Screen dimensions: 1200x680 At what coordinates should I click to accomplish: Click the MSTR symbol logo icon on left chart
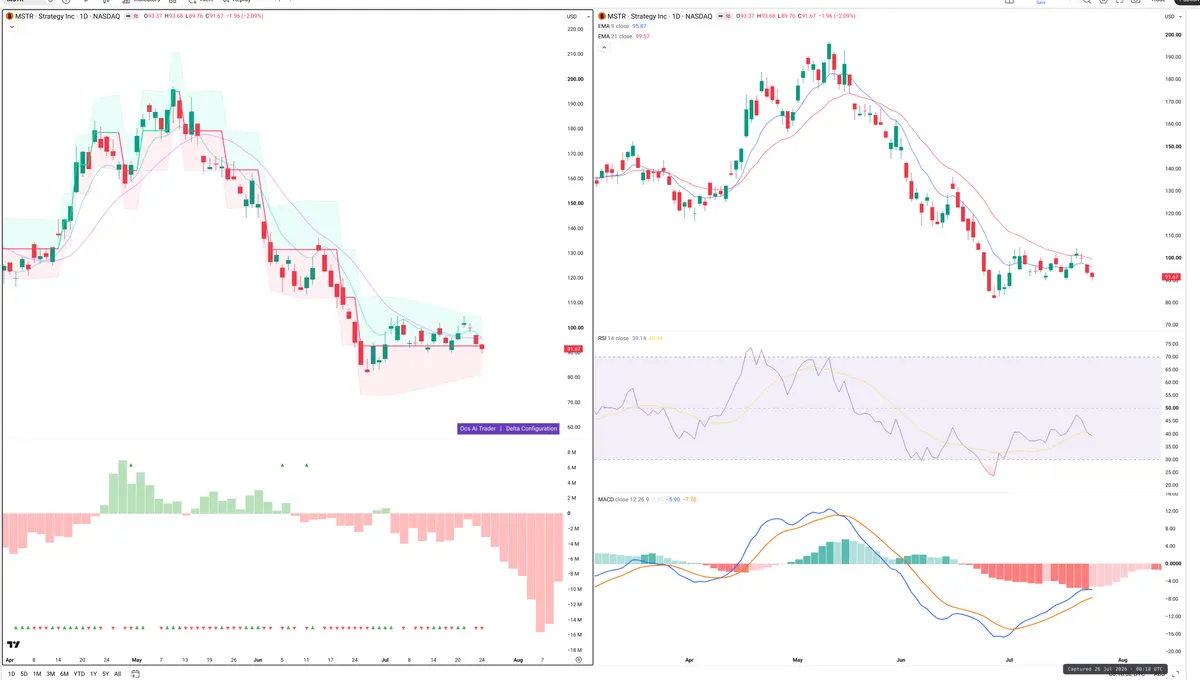[x=8, y=17]
